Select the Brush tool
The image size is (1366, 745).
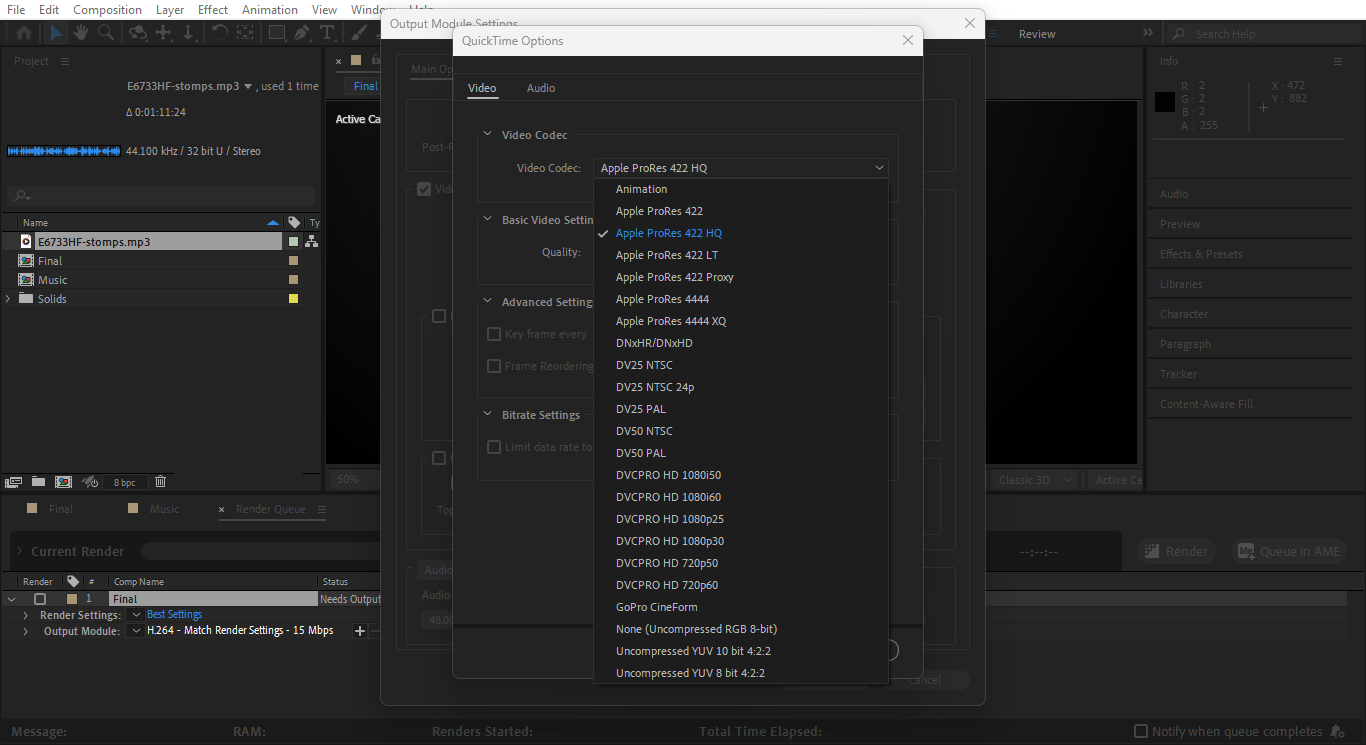[358, 33]
